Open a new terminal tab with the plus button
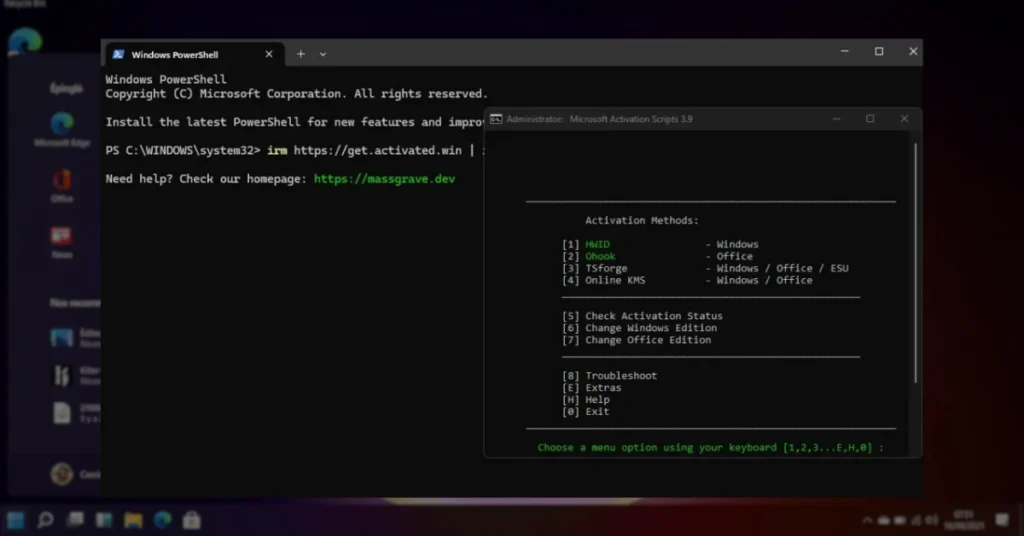Image resolution: width=1024 pixels, height=536 pixels. pyautogui.click(x=300, y=54)
